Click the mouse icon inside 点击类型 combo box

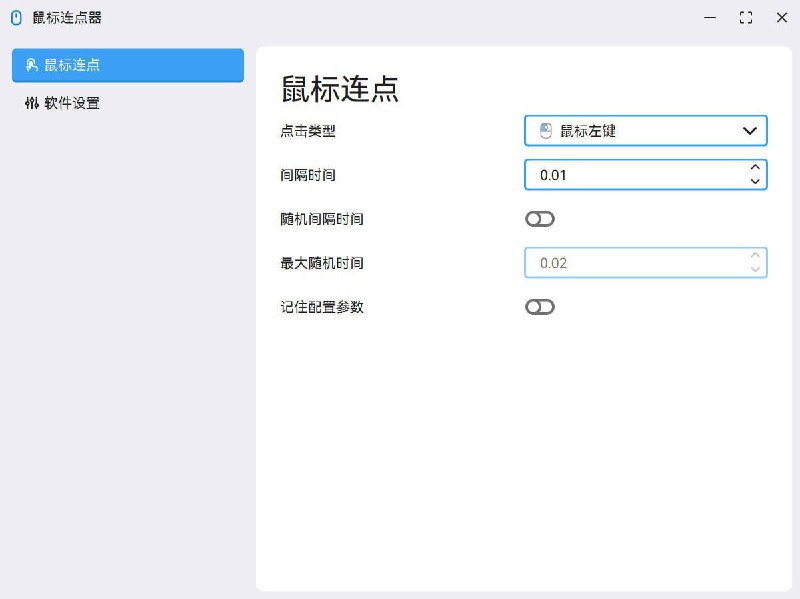(x=546, y=131)
